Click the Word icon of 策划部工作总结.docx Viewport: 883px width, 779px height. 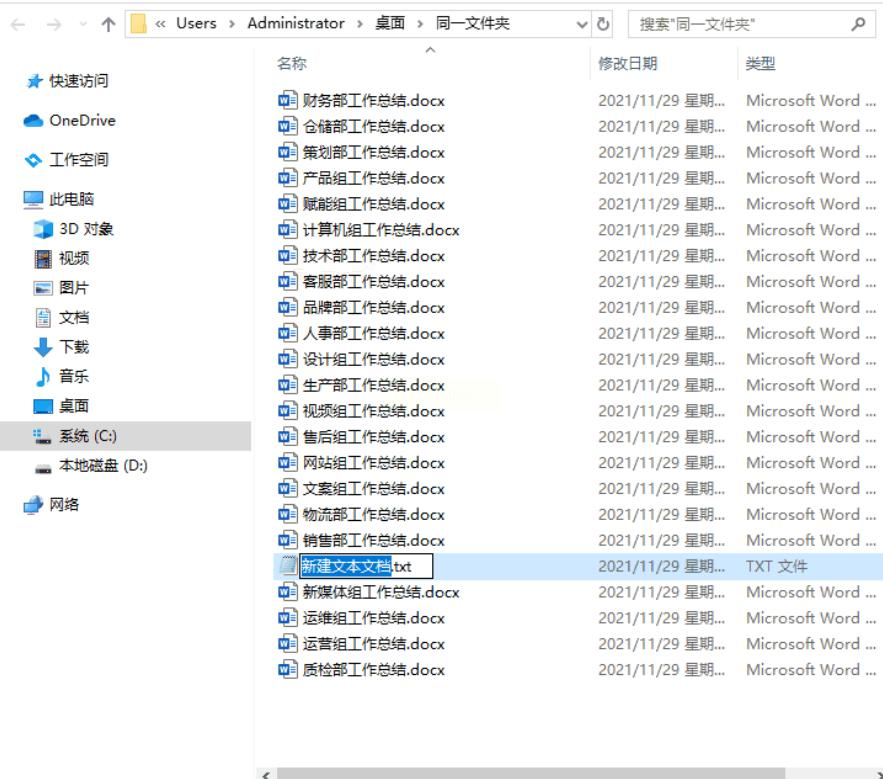coord(287,152)
